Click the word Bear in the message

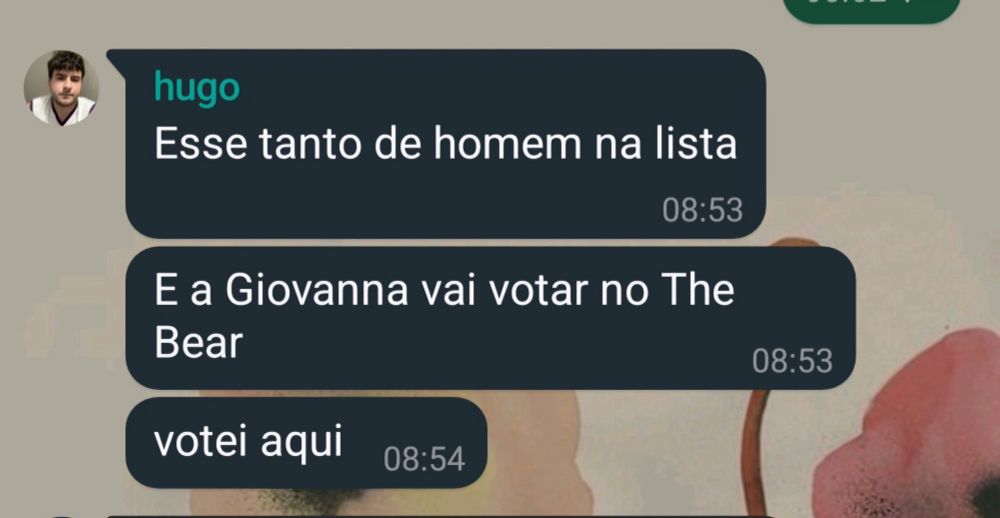[198, 344]
